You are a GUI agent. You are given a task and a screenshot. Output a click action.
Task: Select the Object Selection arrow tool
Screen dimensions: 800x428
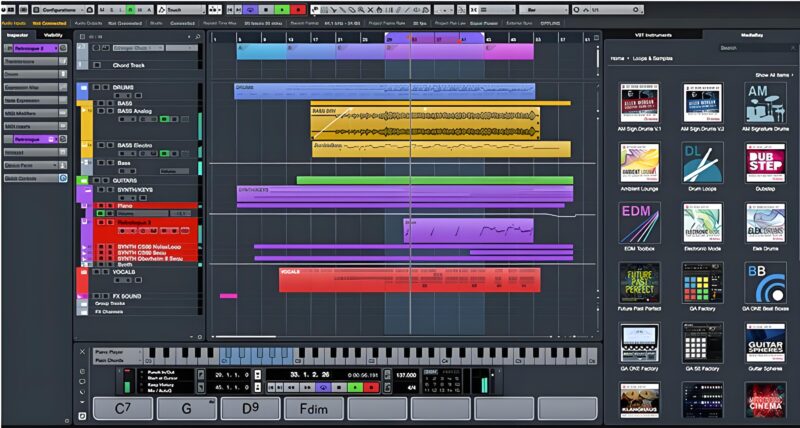(x=315, y=10)
